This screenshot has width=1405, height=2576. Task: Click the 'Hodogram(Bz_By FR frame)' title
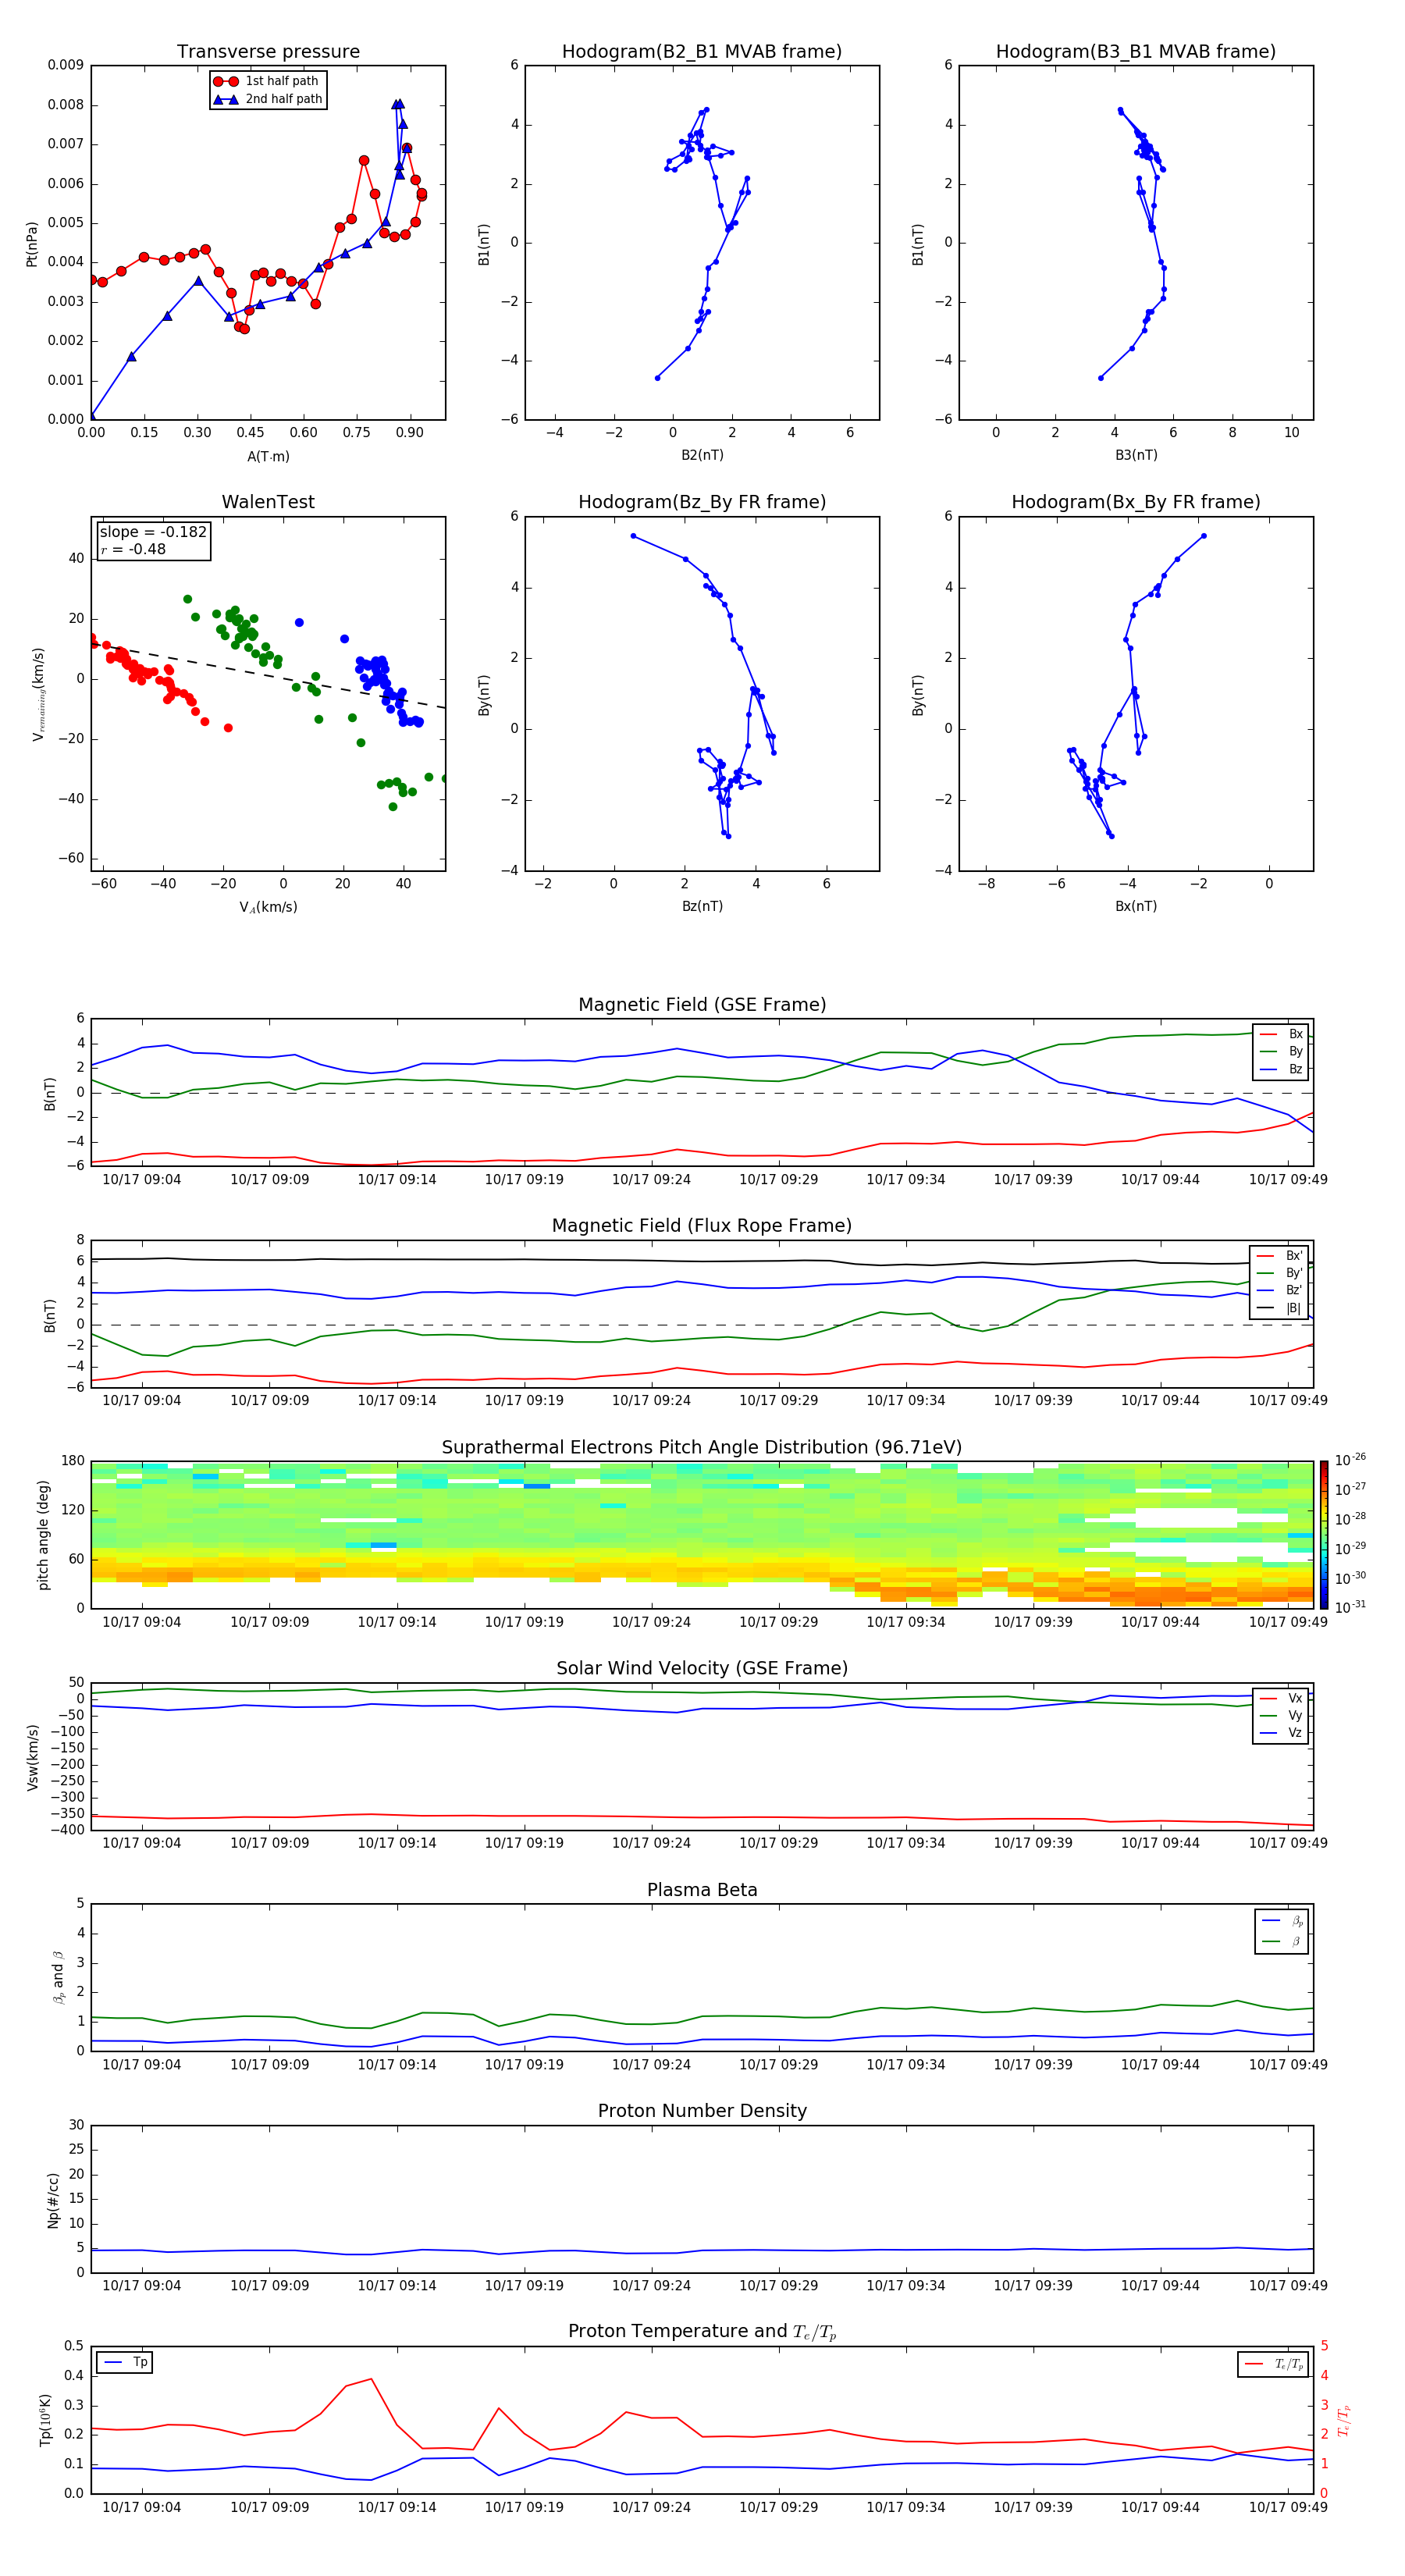tap(702, 502)
